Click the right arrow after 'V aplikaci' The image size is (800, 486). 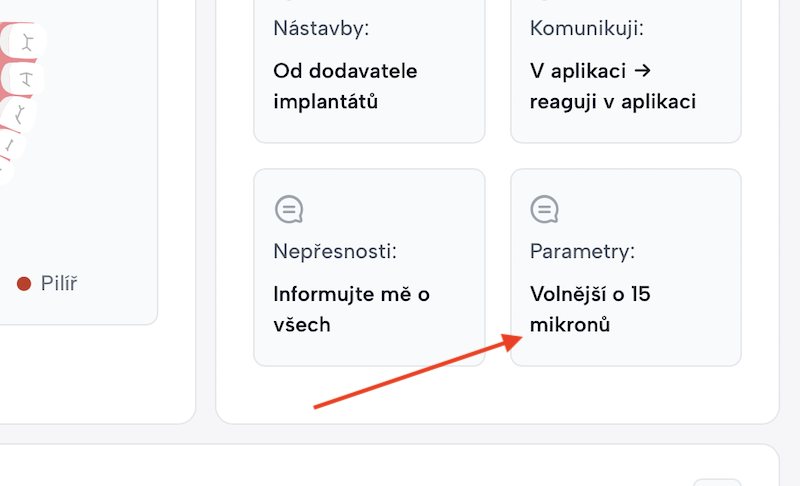(642, 70)
